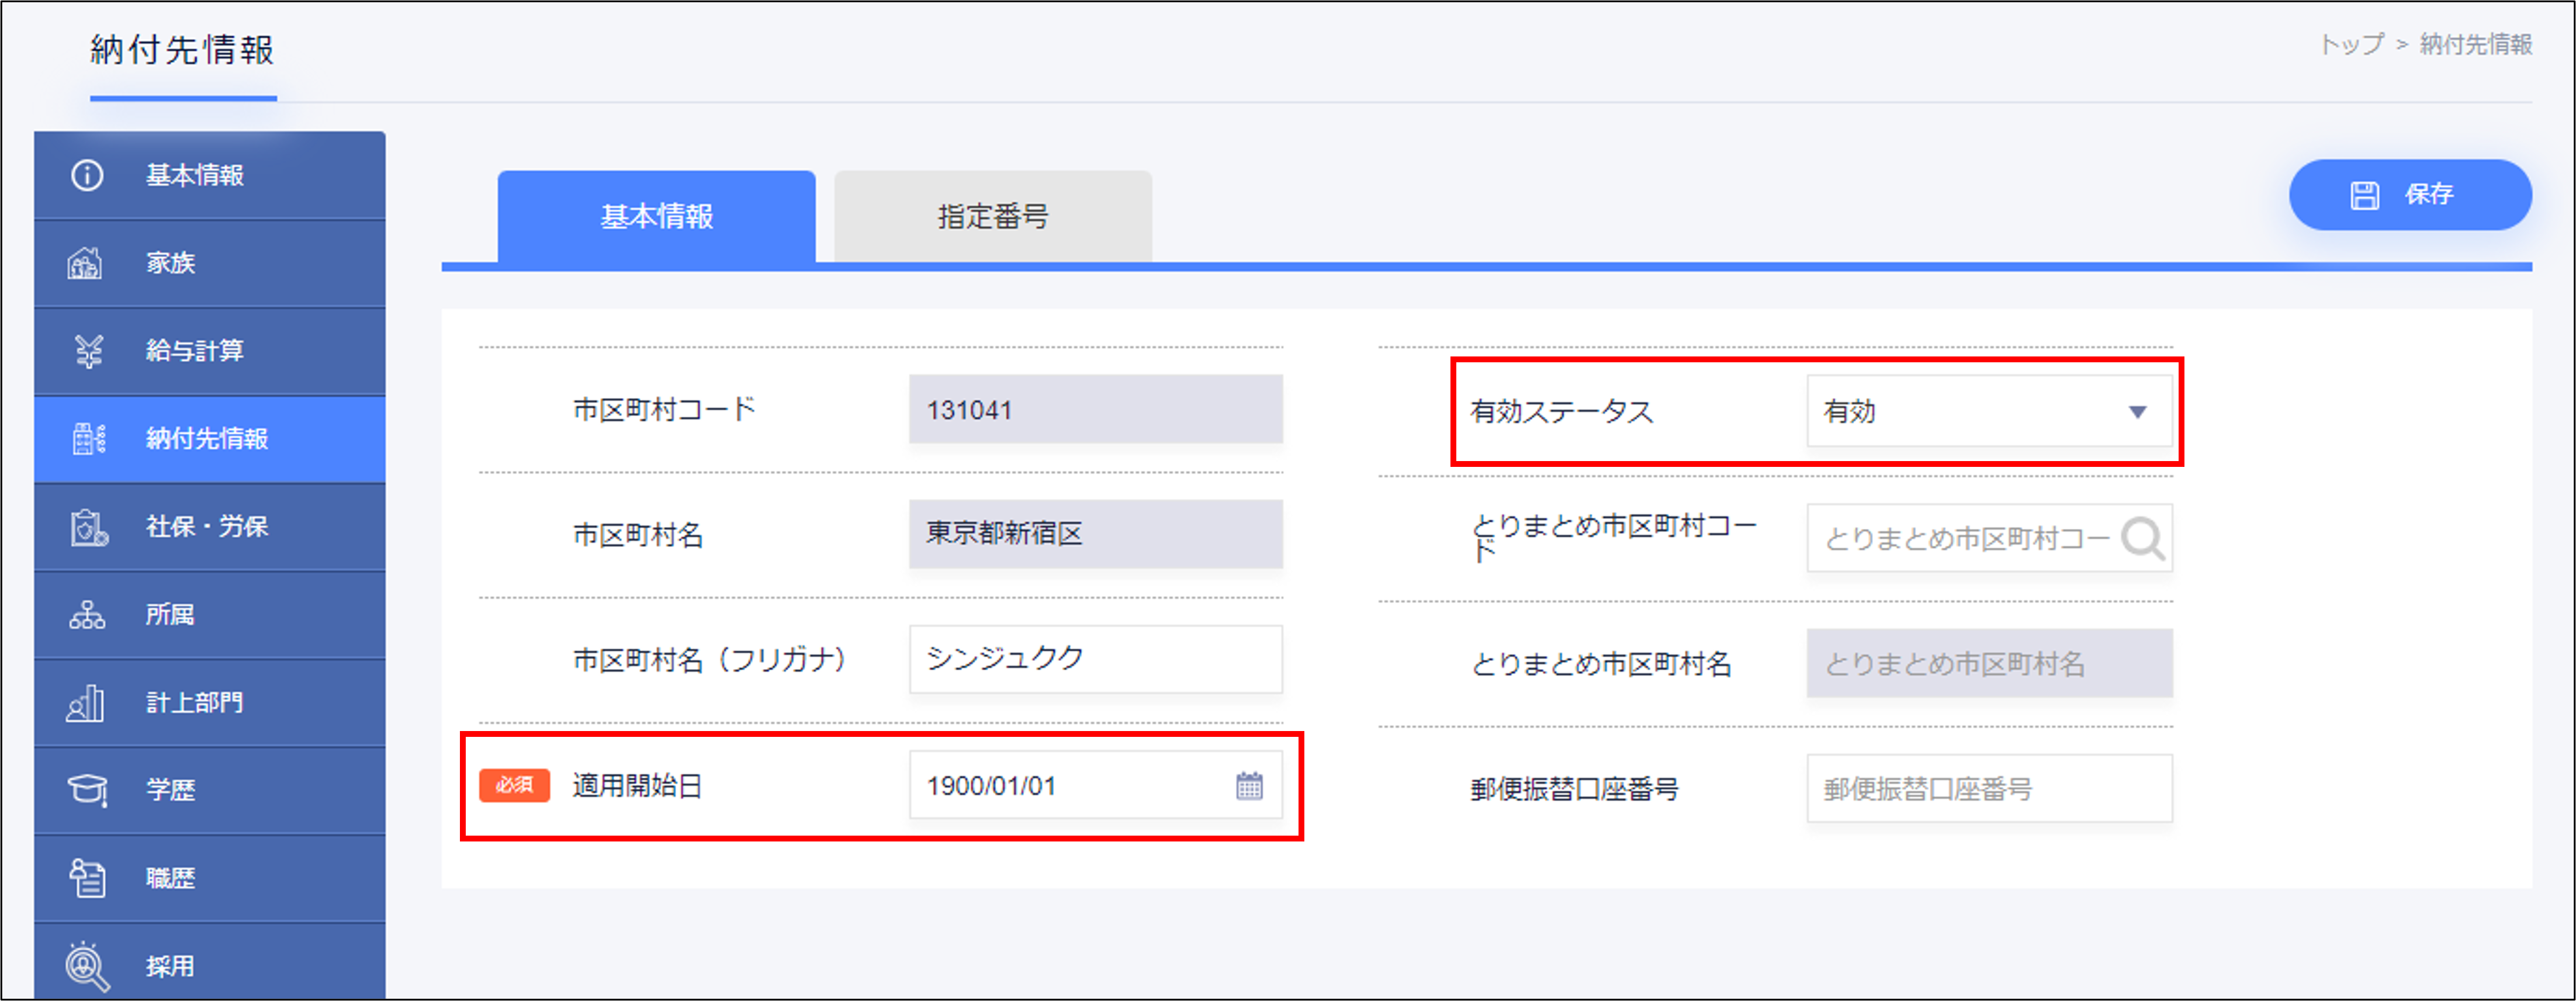Click the 納付先情報 building icon

coord(86,439)
